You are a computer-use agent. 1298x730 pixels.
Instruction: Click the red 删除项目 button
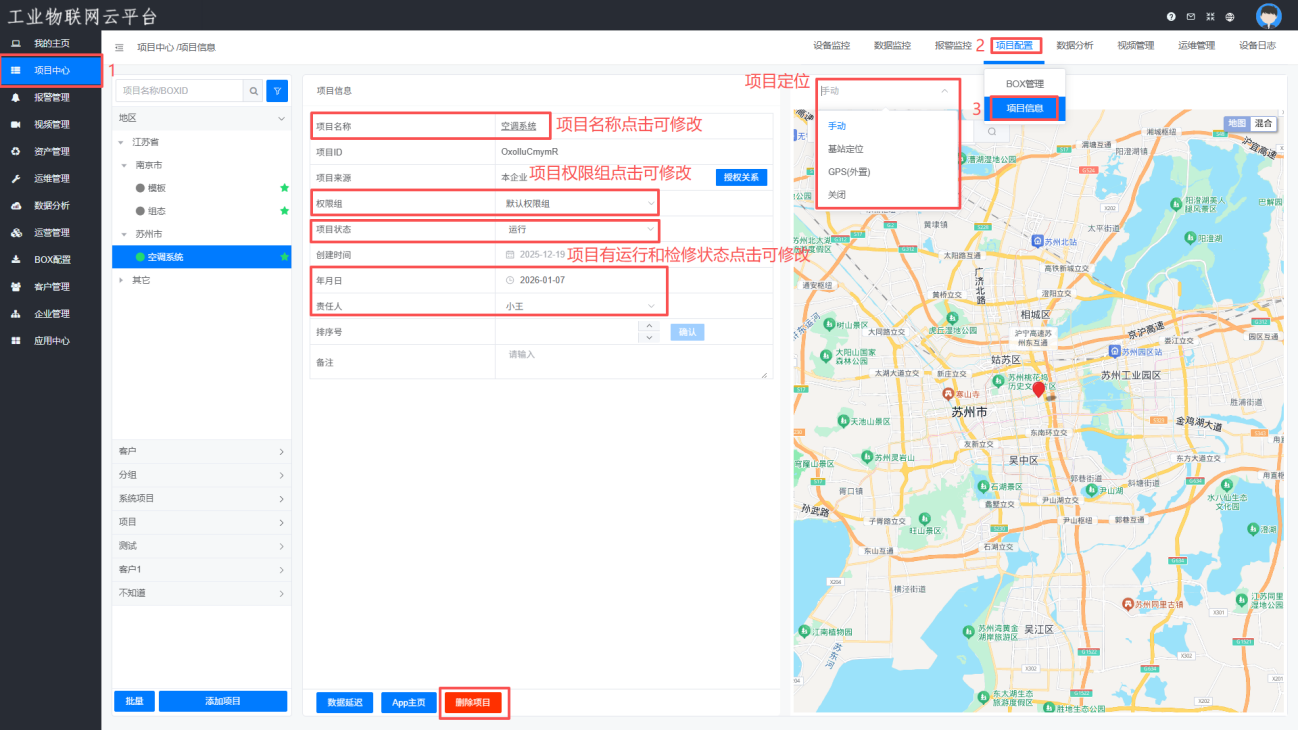pyautogui.click(x=473, y=702)
